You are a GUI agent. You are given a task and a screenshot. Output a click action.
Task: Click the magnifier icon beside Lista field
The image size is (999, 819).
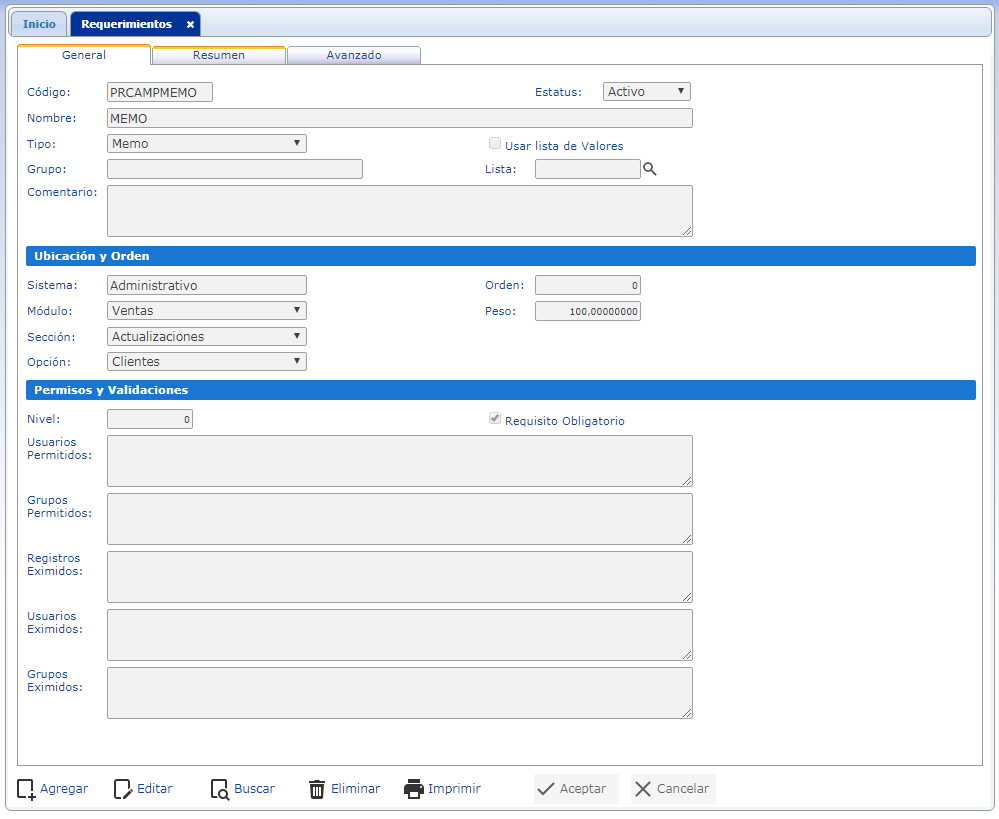pyautogui.click(x=650, y=170)
